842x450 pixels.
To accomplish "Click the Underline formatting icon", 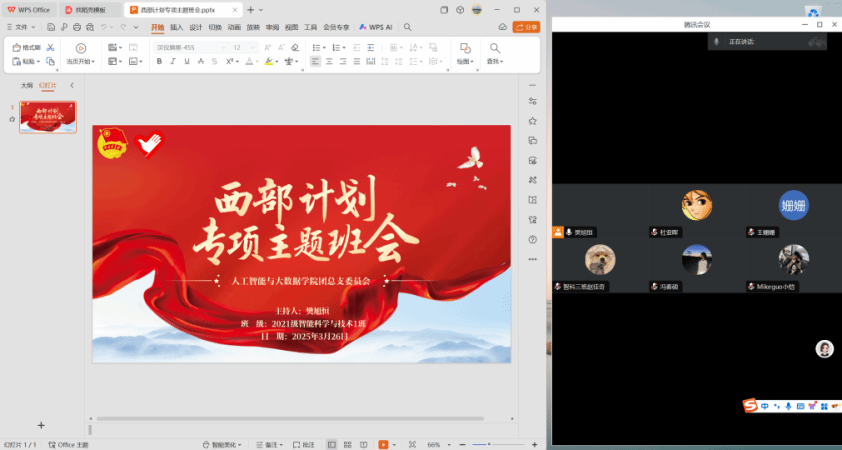I will (x=186, y=61).
